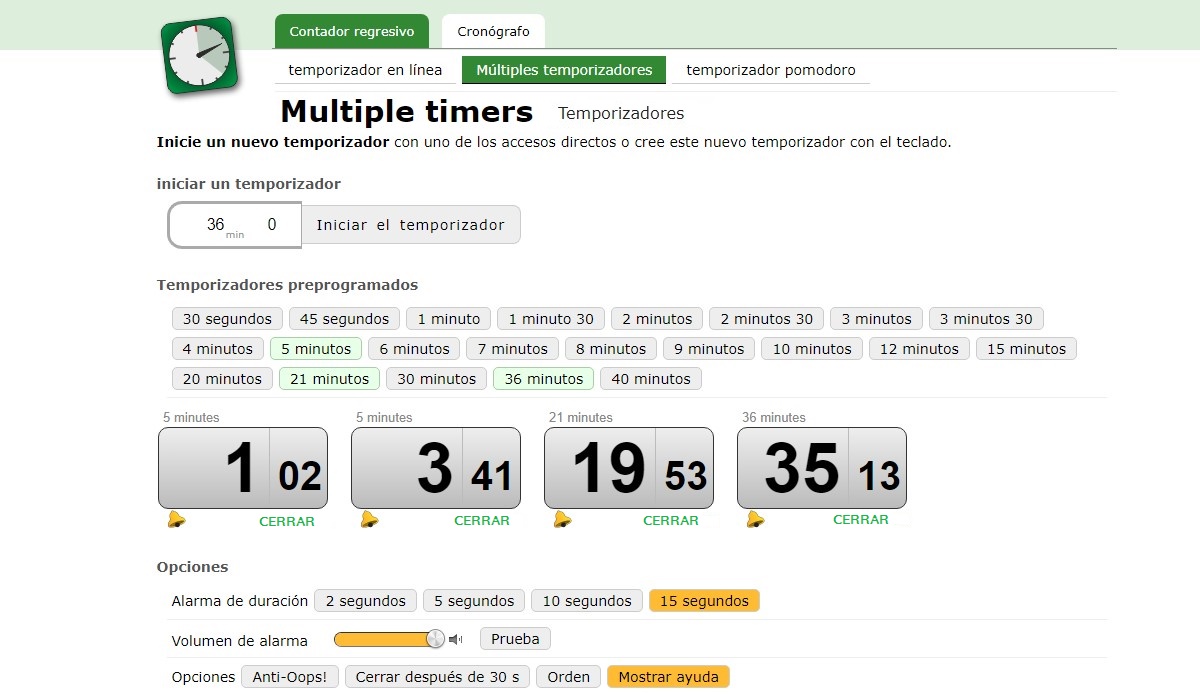Click the alarm bell icon under the first 5-minute timer

[176, 518]
